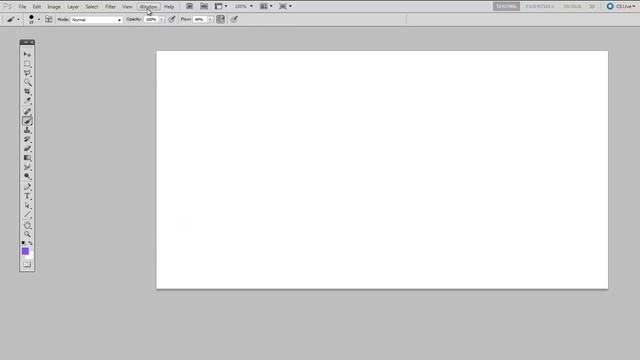Open the View menu
640x360 pixels.
click(127, 7)
